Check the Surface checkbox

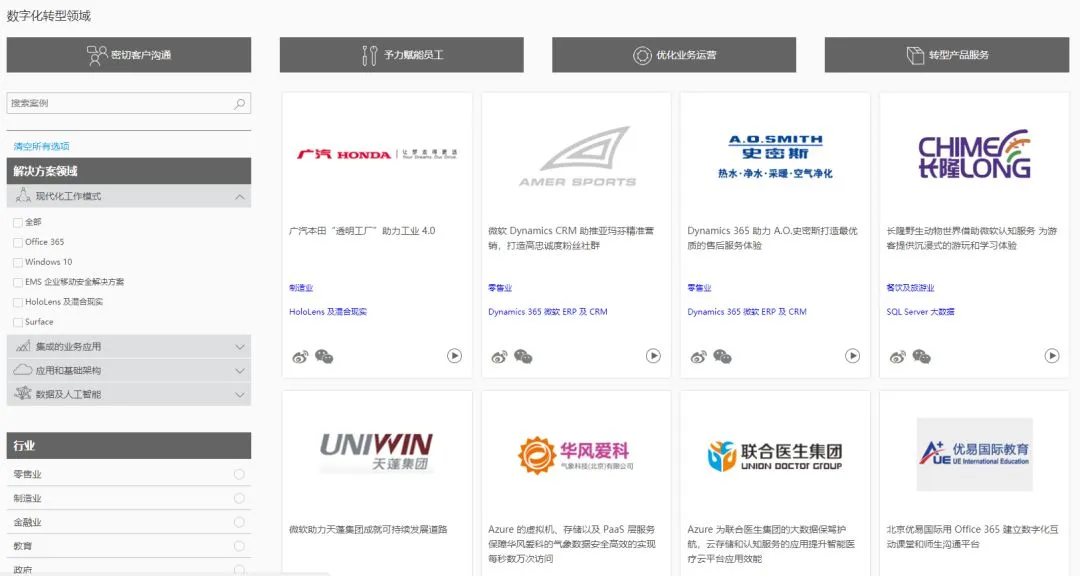tap(18, 322)
